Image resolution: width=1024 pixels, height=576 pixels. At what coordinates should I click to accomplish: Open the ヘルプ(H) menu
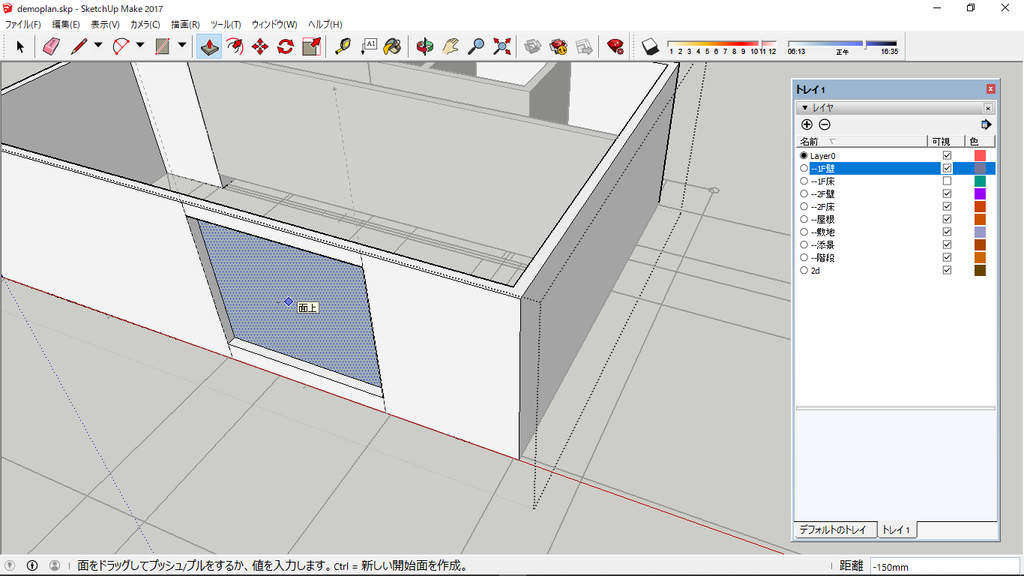coord(325,24)
